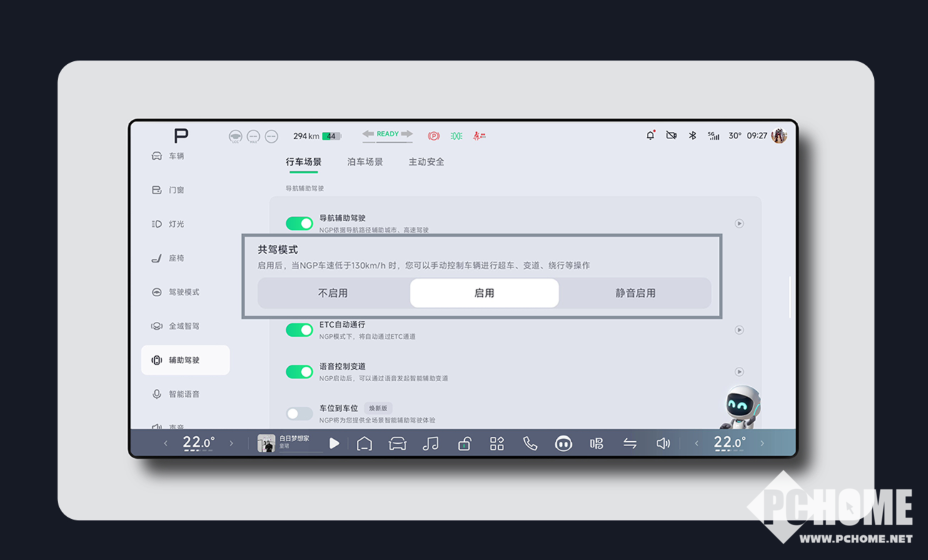Open the notification bell icon
Viewport: 928px width, 560px height.
pyautogui.click(x=650, y=135)
